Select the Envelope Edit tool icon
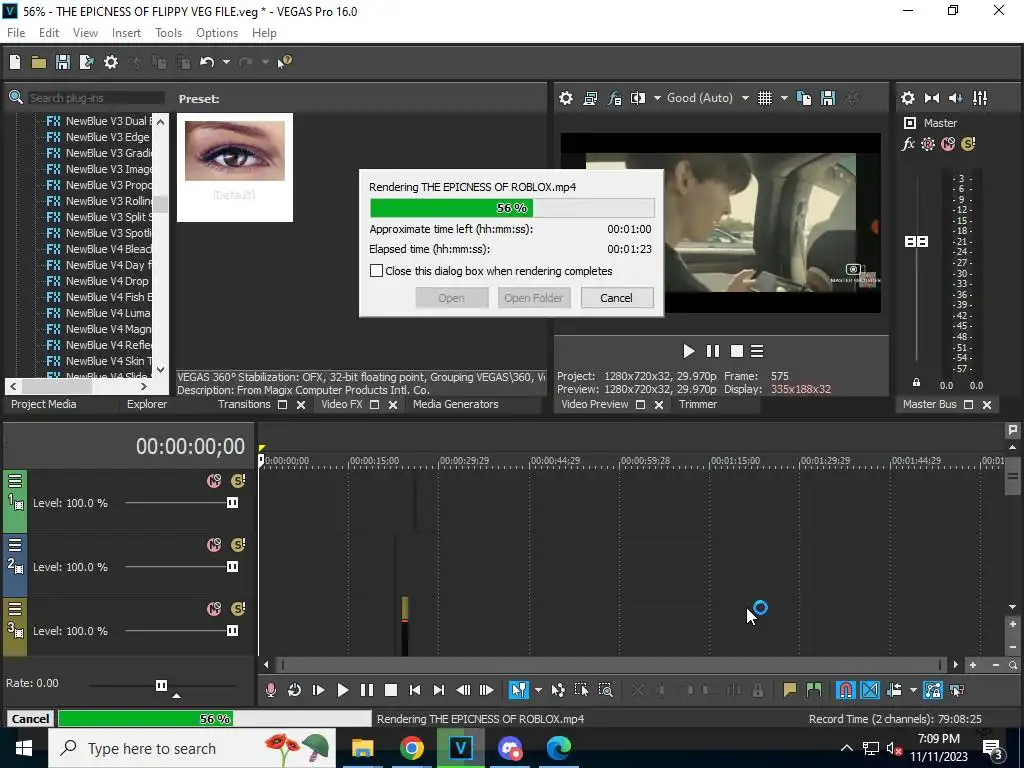Image resolution: width=1024 pixels, height=768 pixels. point(558,690)
